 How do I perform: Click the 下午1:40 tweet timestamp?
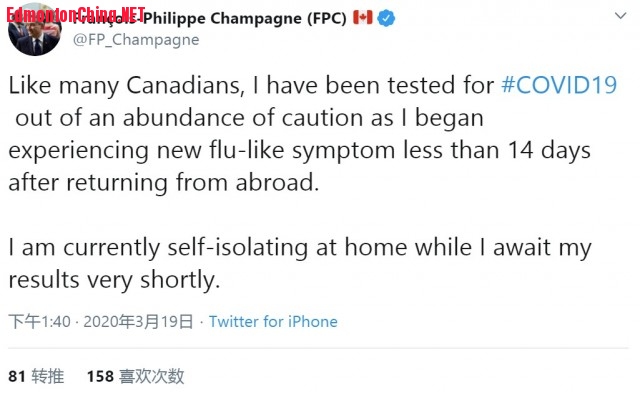(x=40, y=322)
